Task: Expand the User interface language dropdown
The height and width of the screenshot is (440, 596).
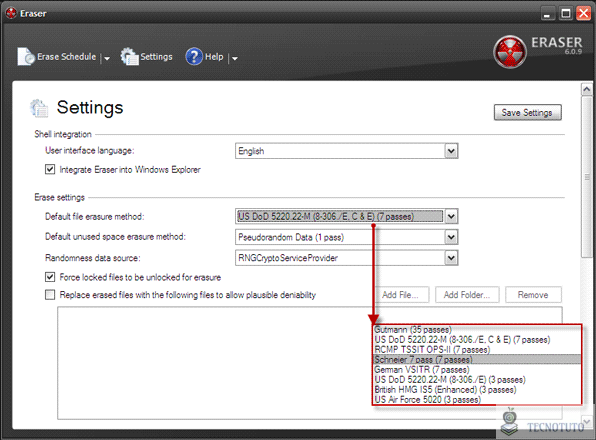Action: [x=451, y=151]
